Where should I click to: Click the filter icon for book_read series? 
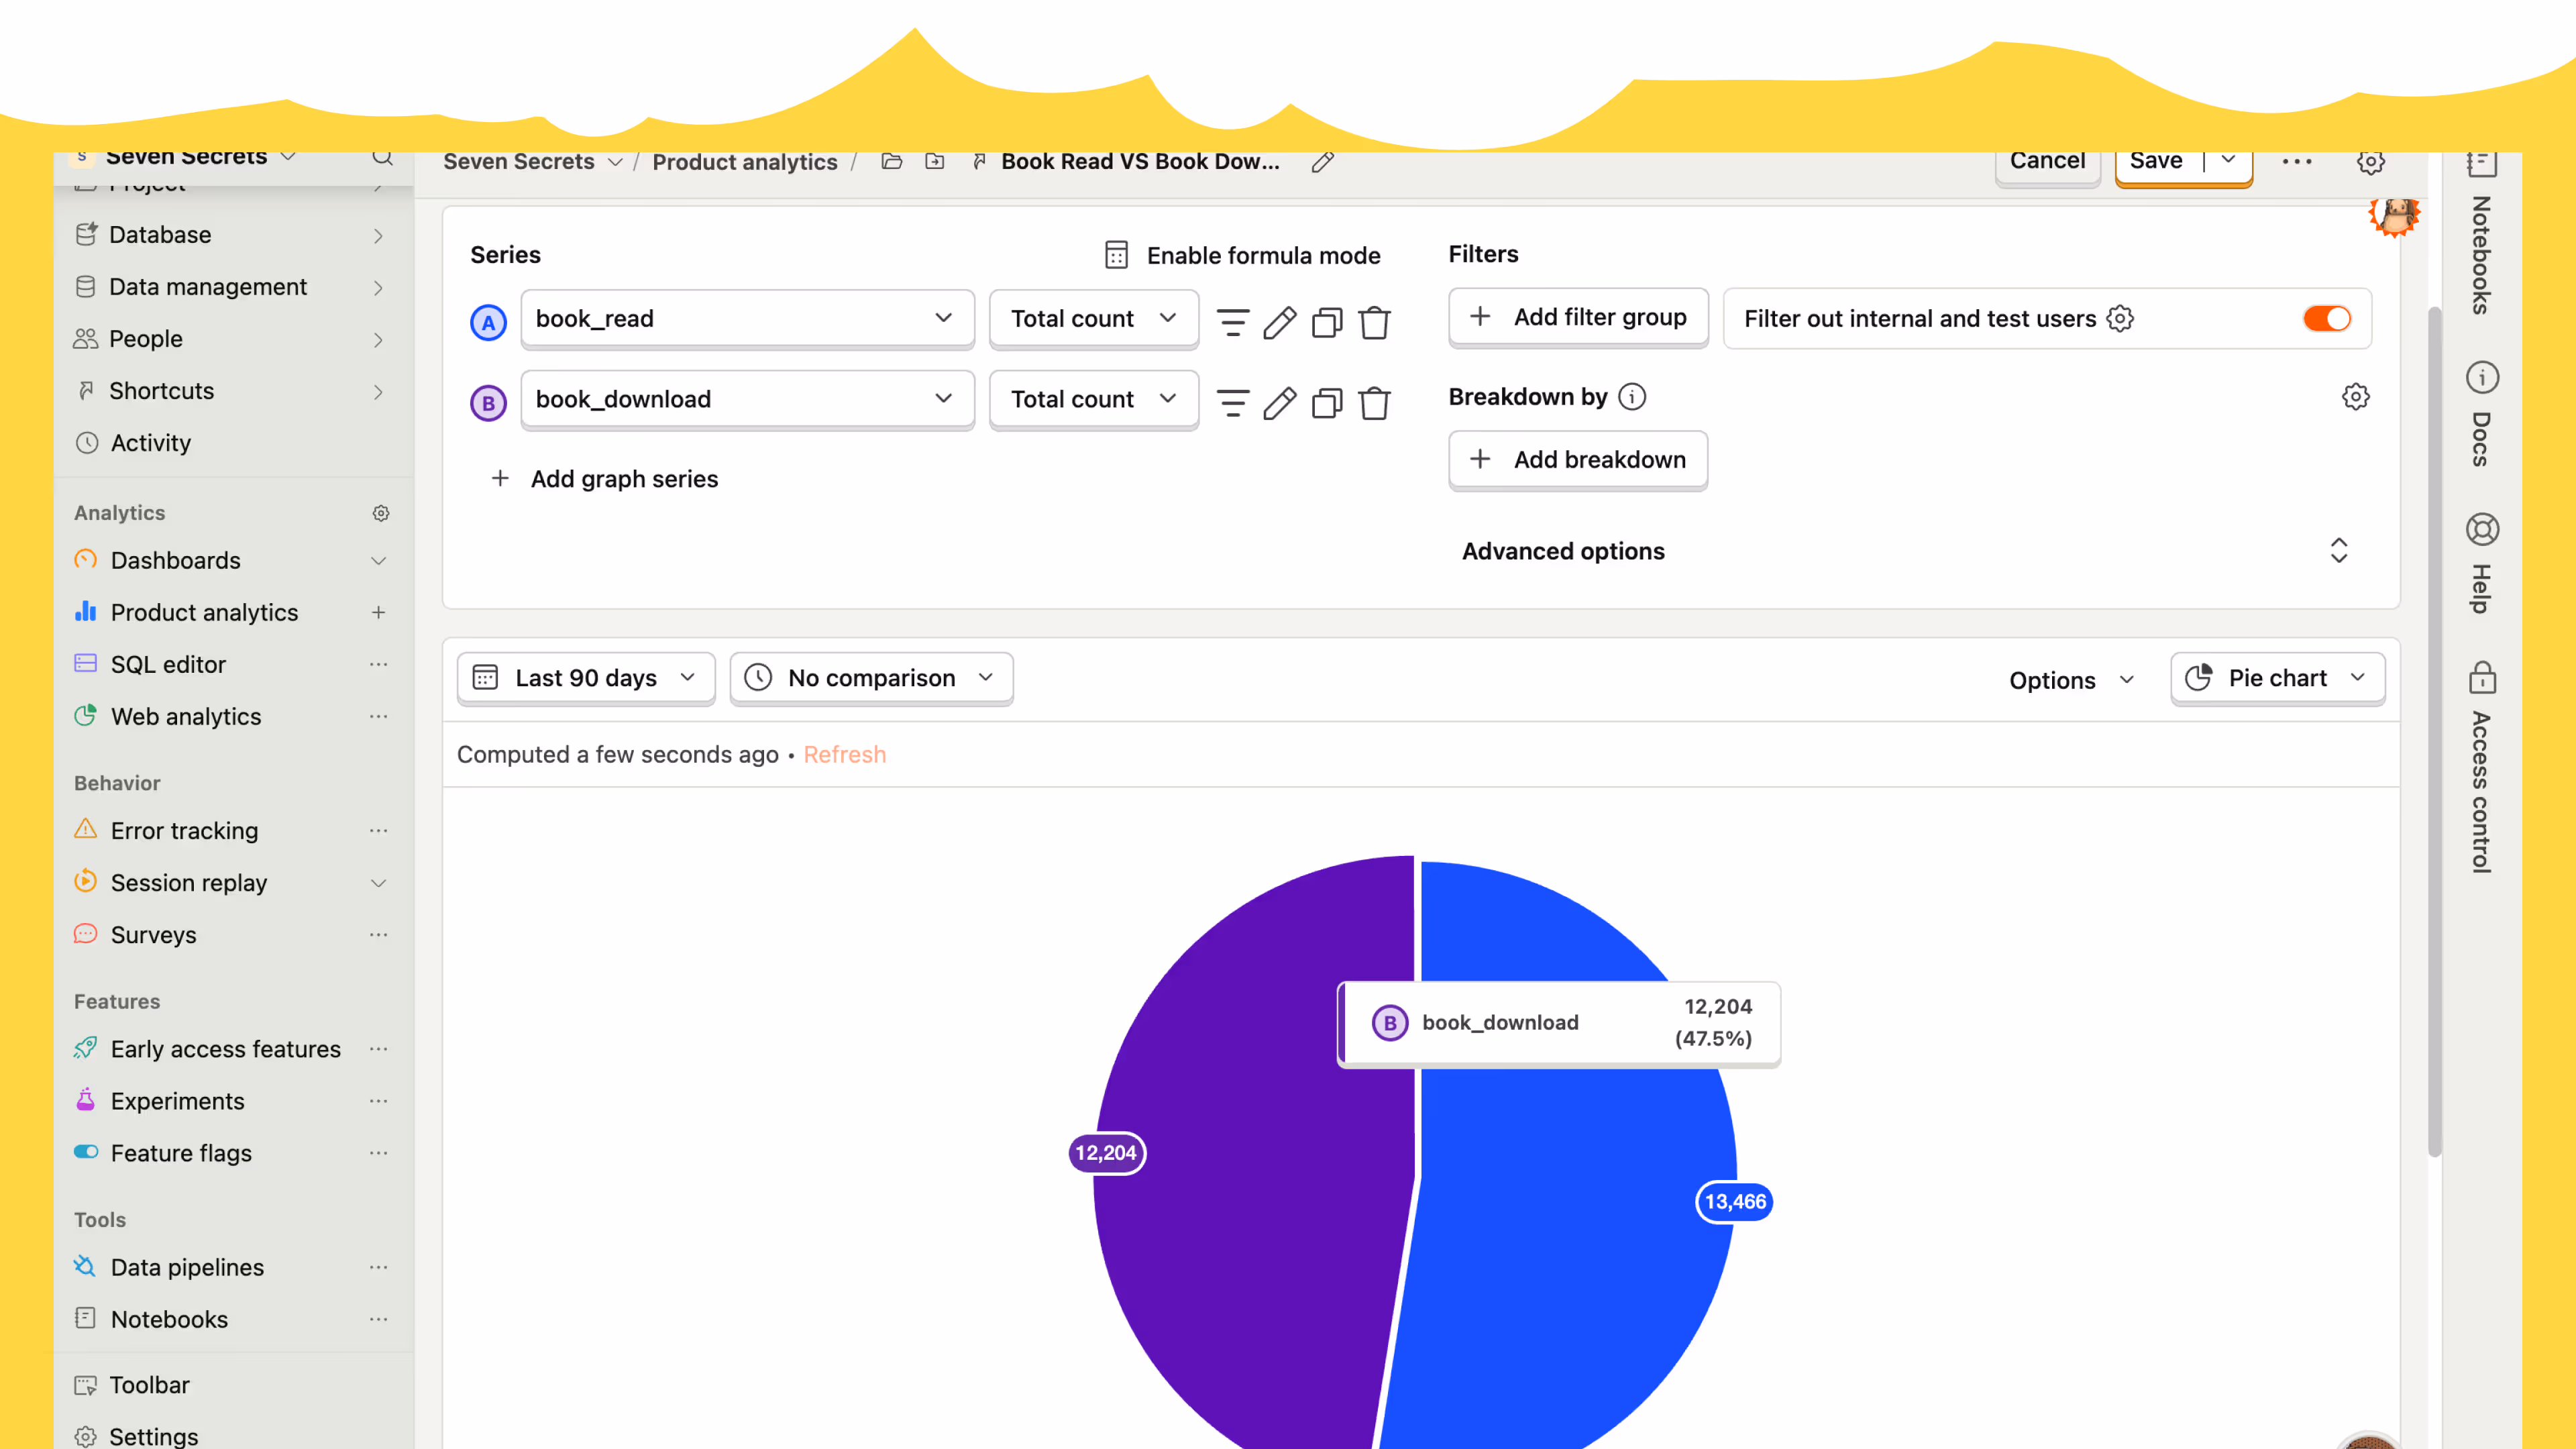pos(1232,322)
